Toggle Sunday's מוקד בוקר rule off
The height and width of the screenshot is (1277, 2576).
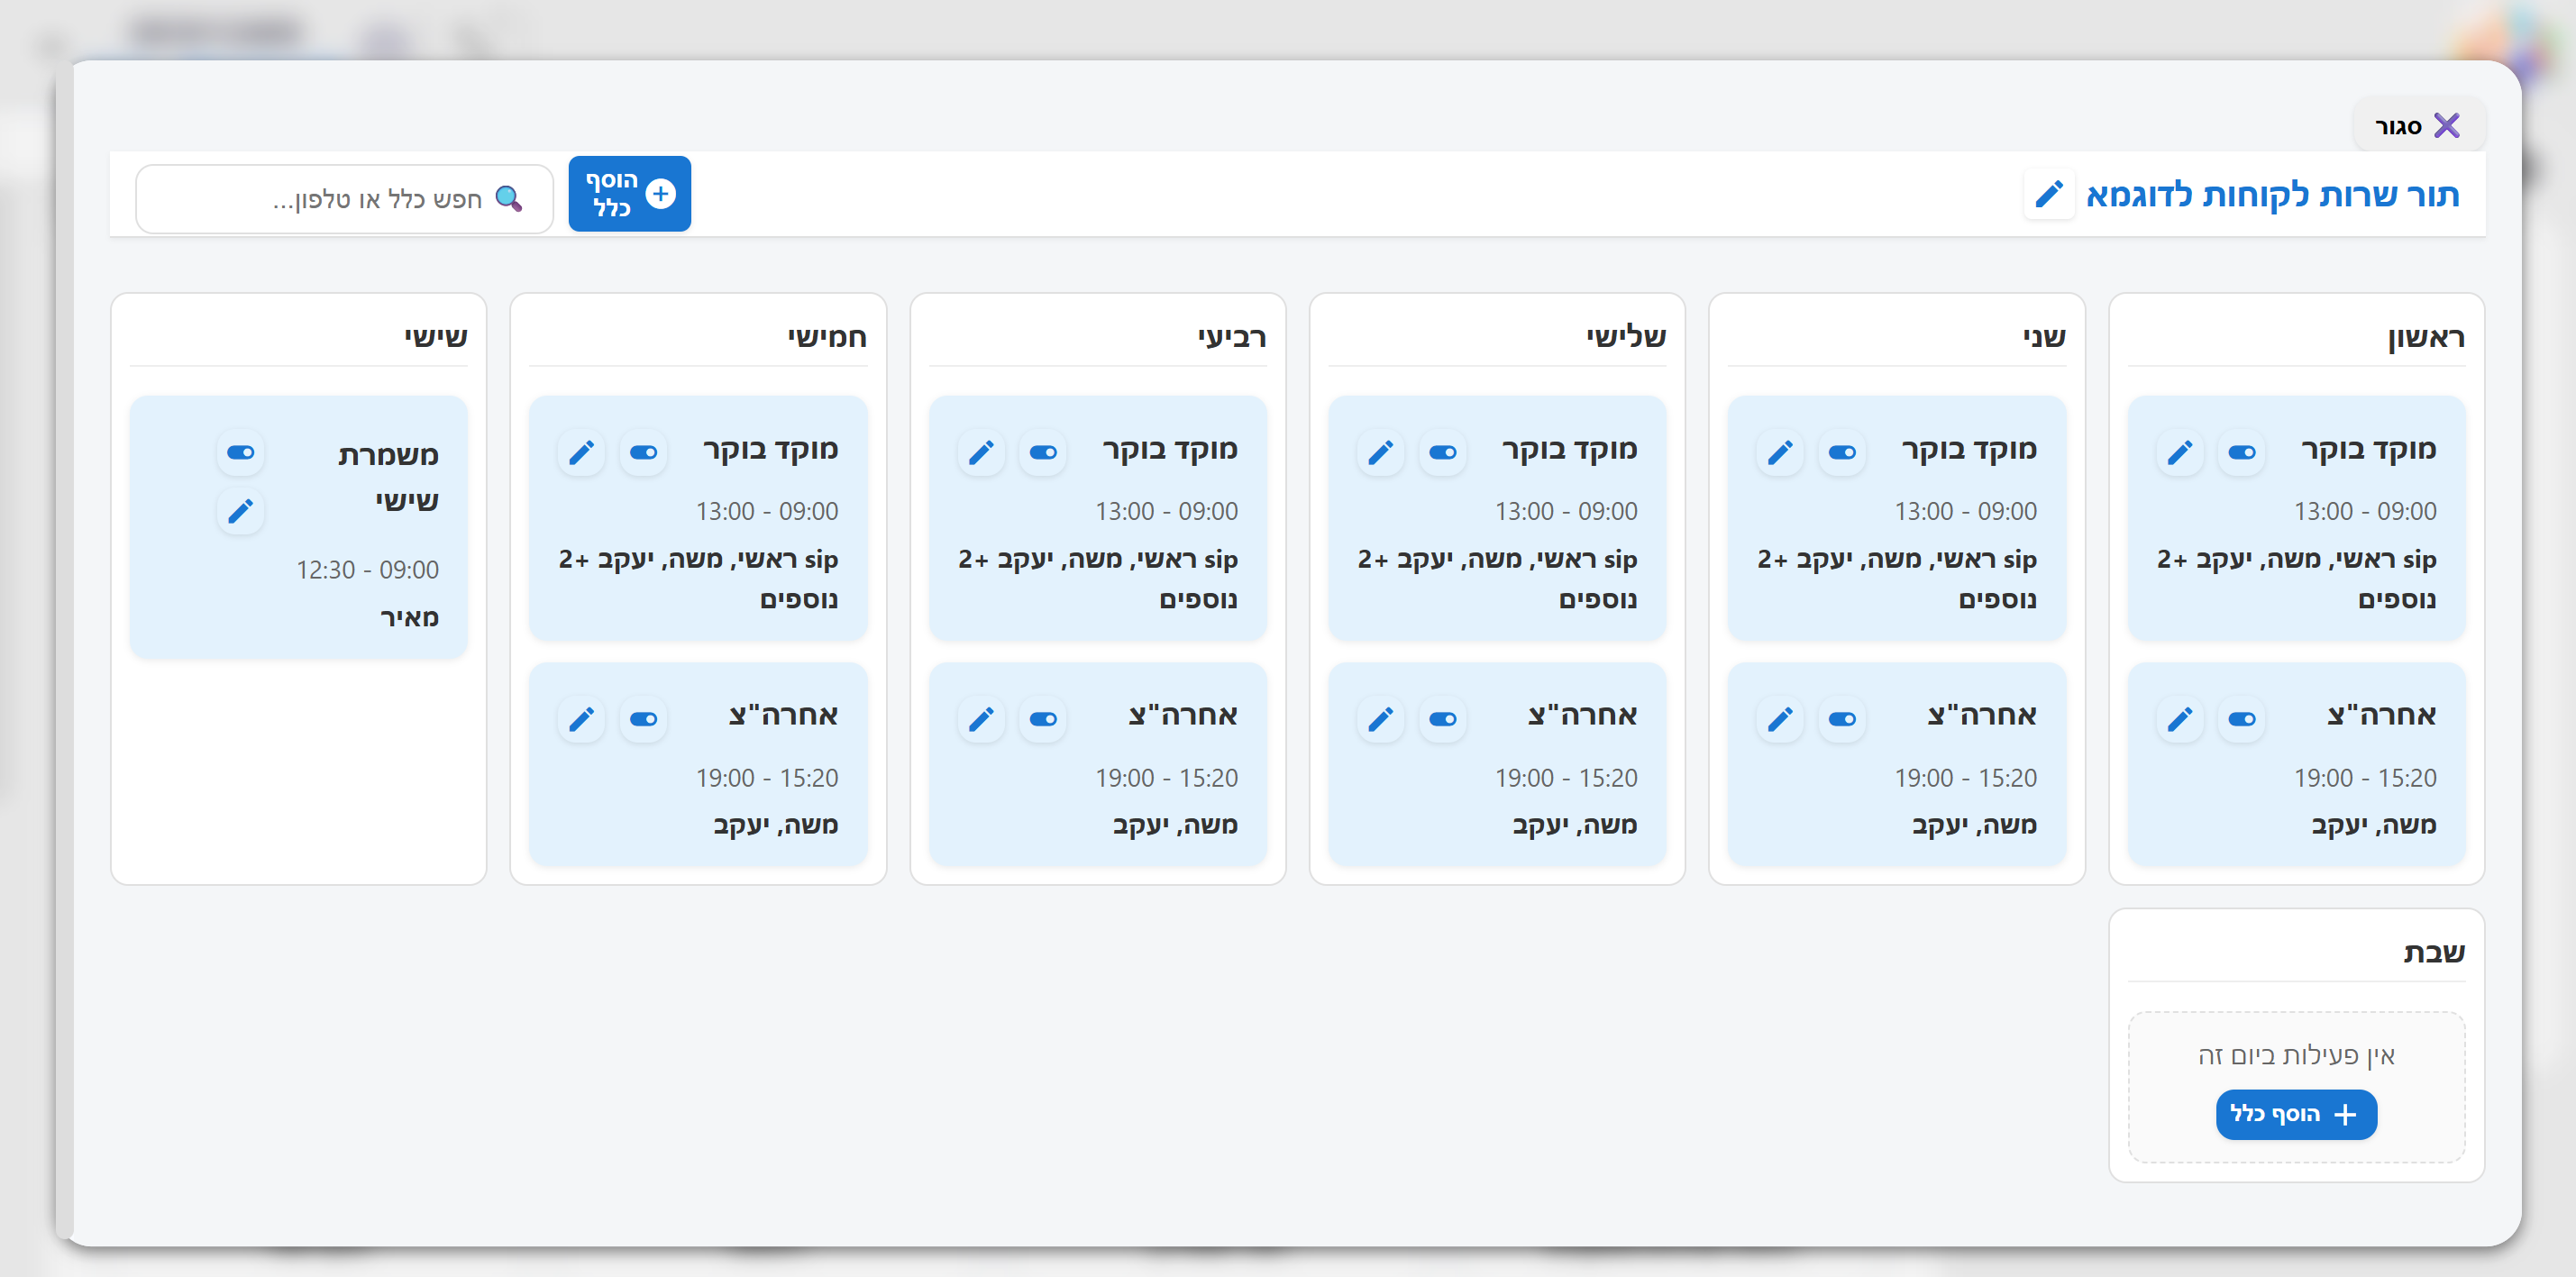tap(2241, 453)
